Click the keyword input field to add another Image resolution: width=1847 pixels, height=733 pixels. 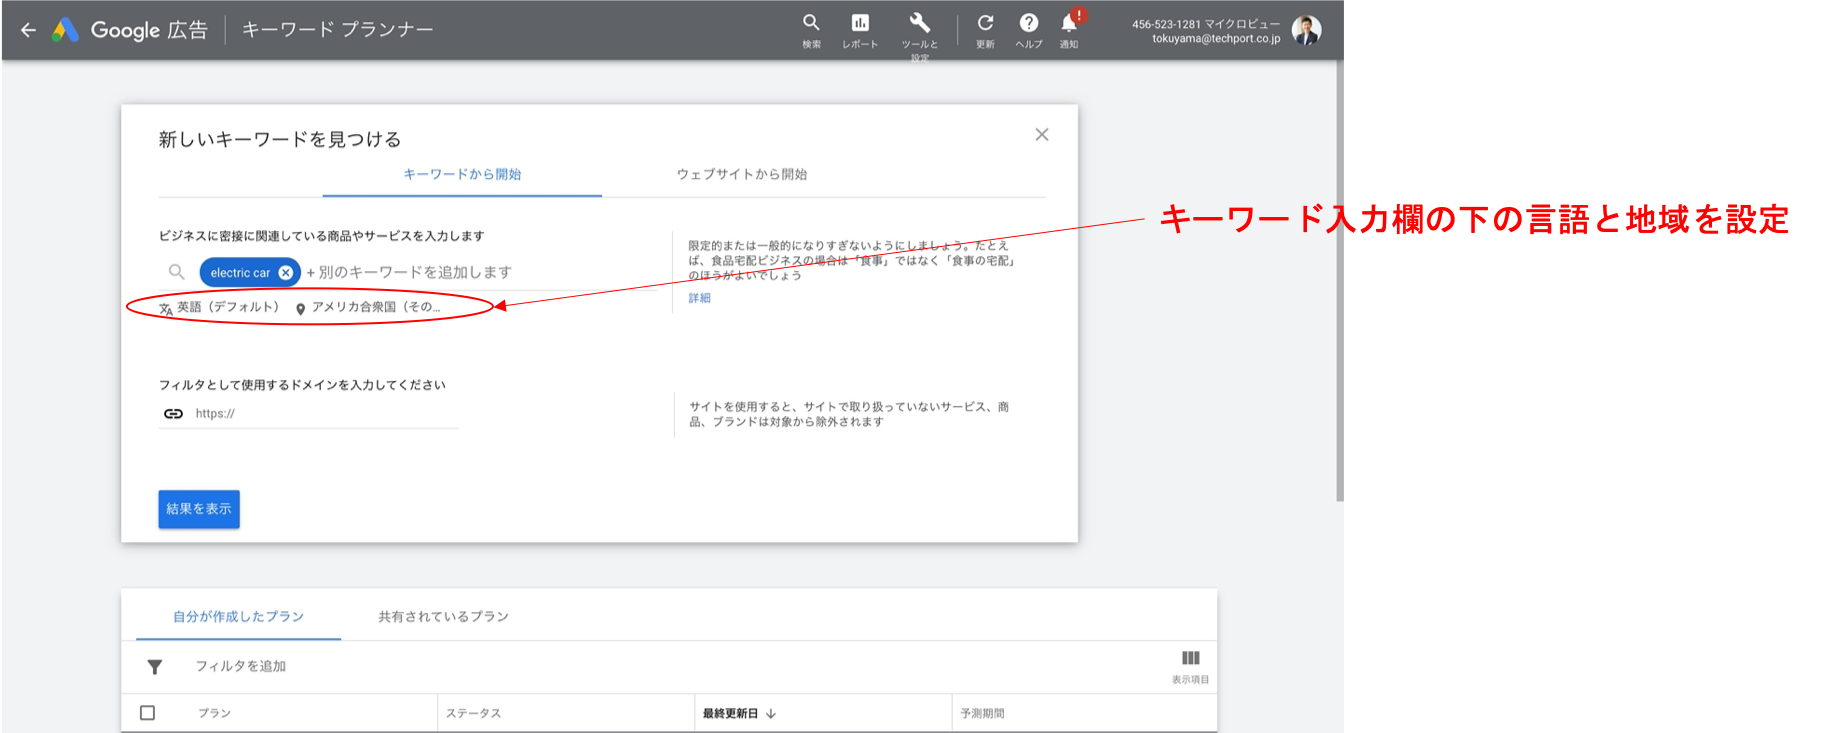pos(410,272)
